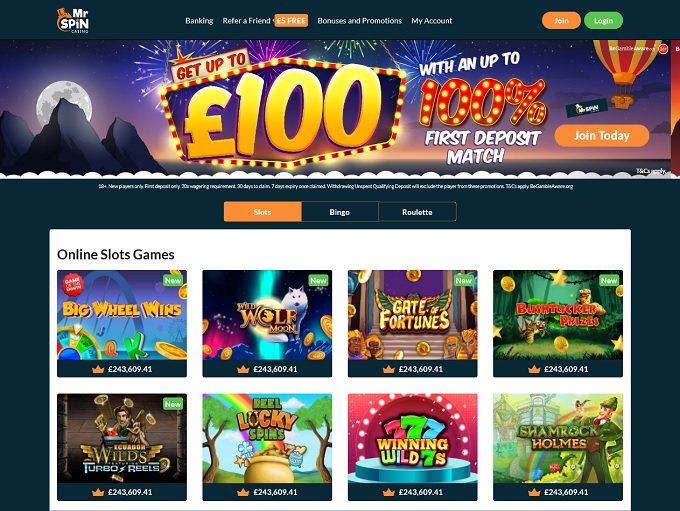Open the Banking menu
This screenshot has width=680, height=511.
point(199,20)
